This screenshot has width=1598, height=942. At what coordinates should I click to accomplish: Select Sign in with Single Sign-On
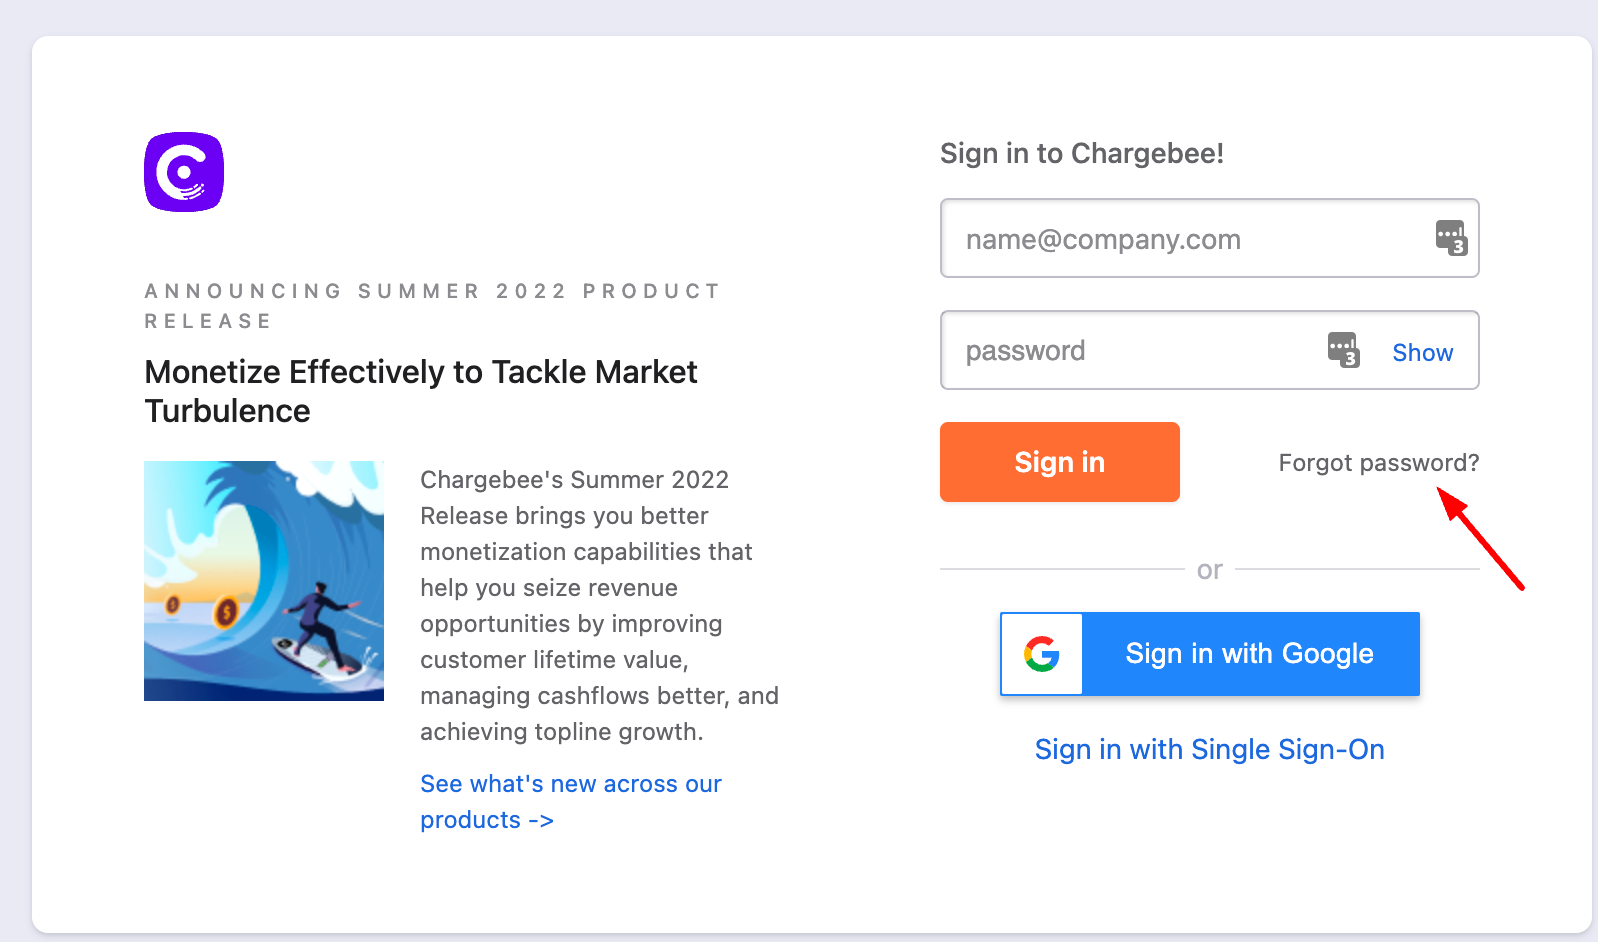pos(1209,750)
